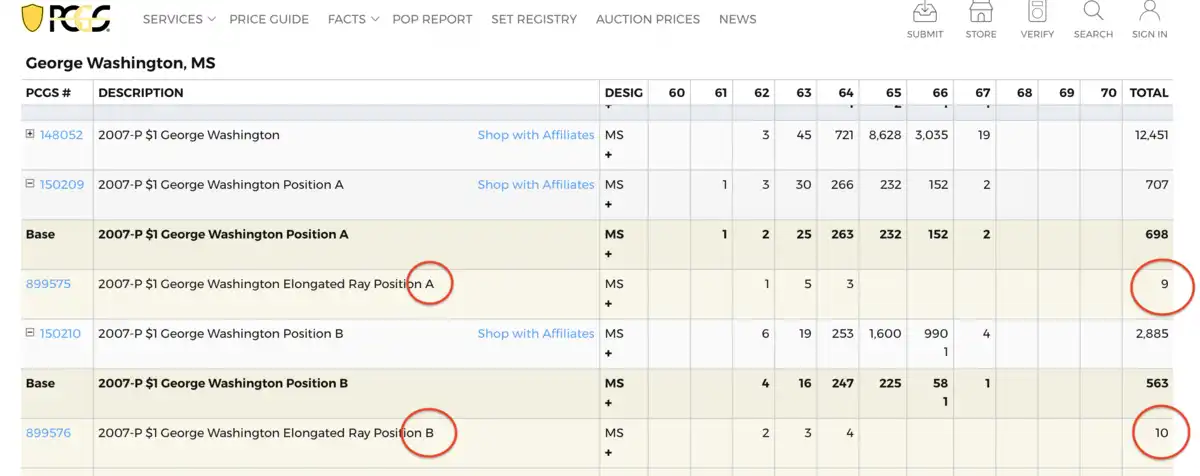Click the 253 cell in Position B row
Viewport: 1200px width, 476px height.
[x=843, y=334]
